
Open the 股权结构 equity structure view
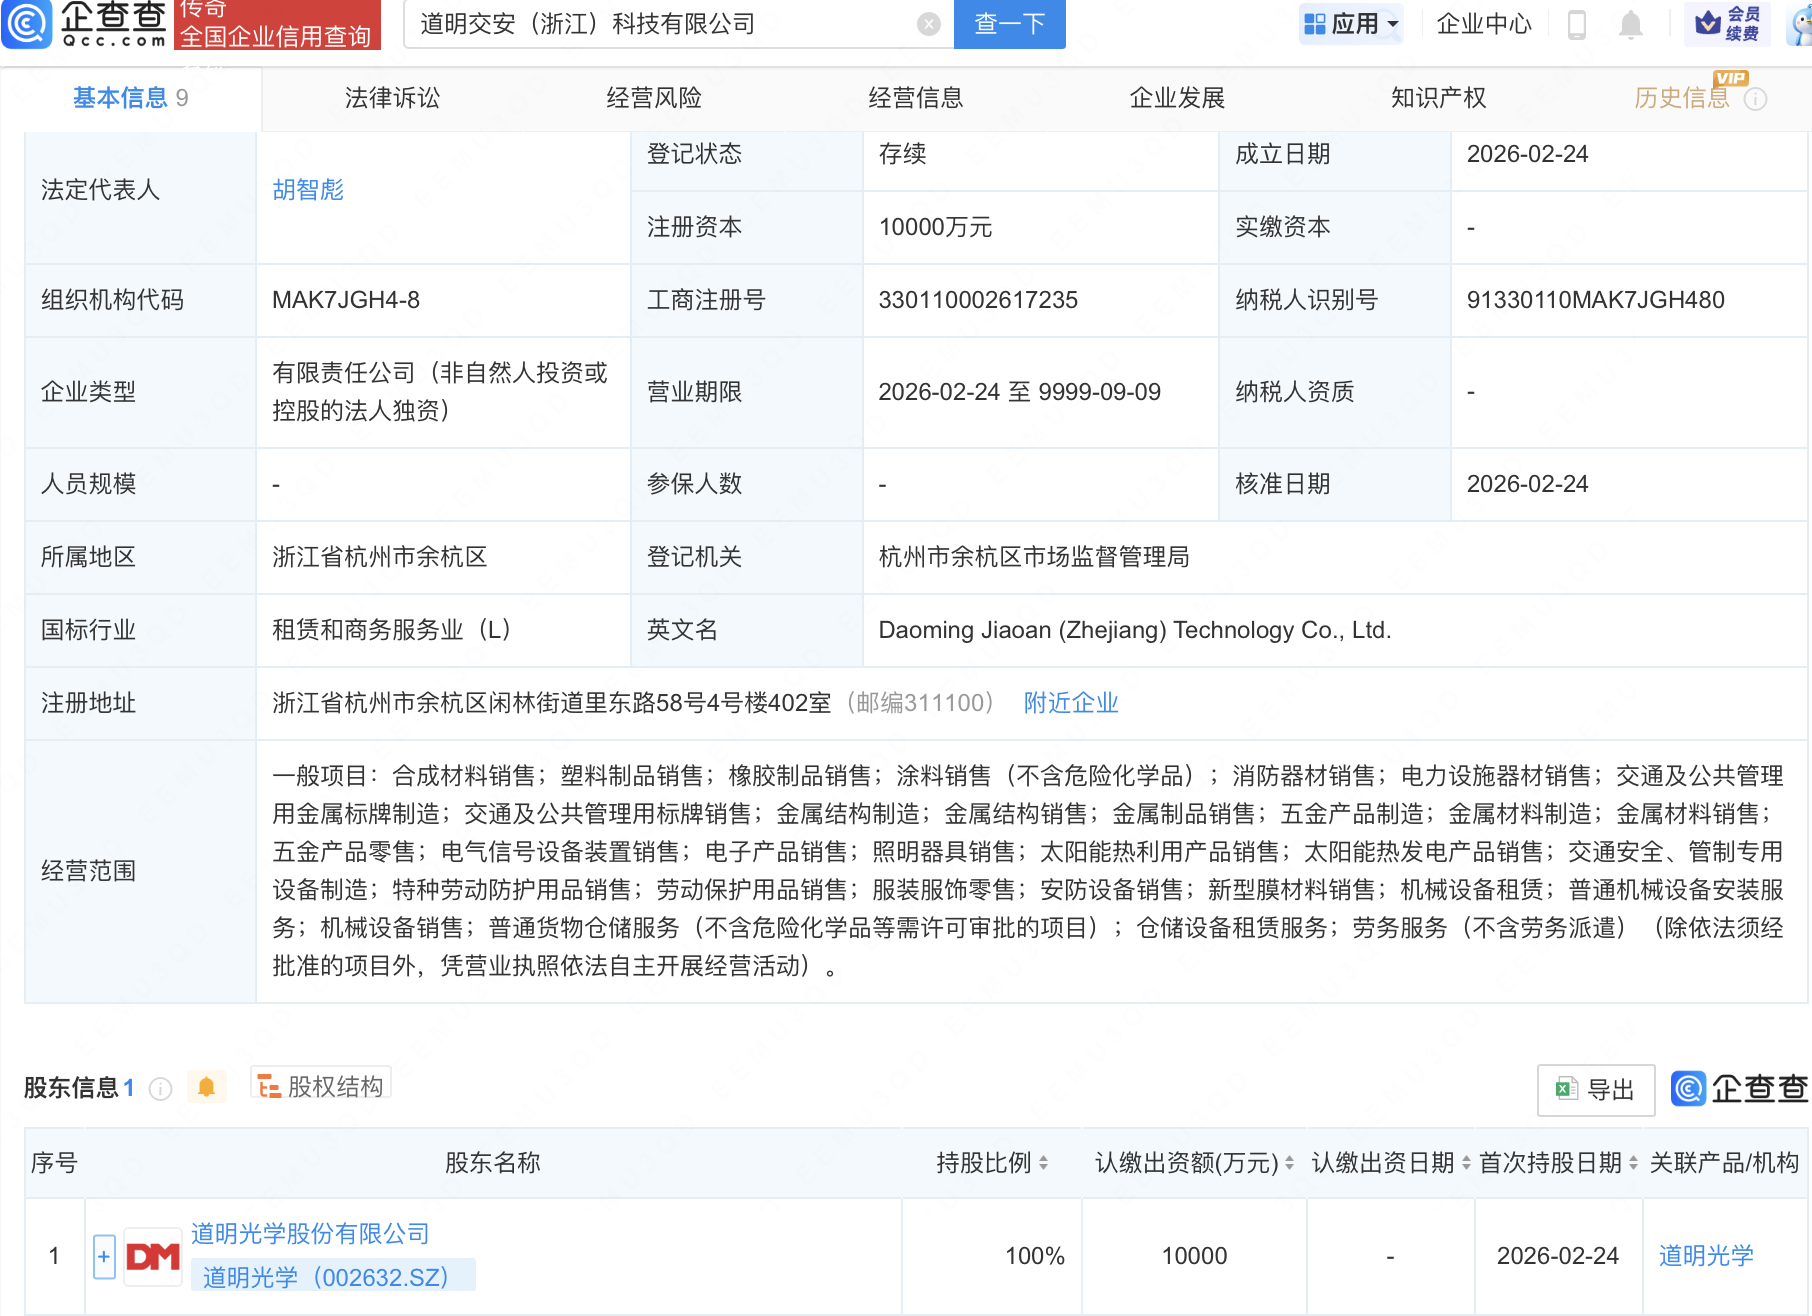[320, 1086]
